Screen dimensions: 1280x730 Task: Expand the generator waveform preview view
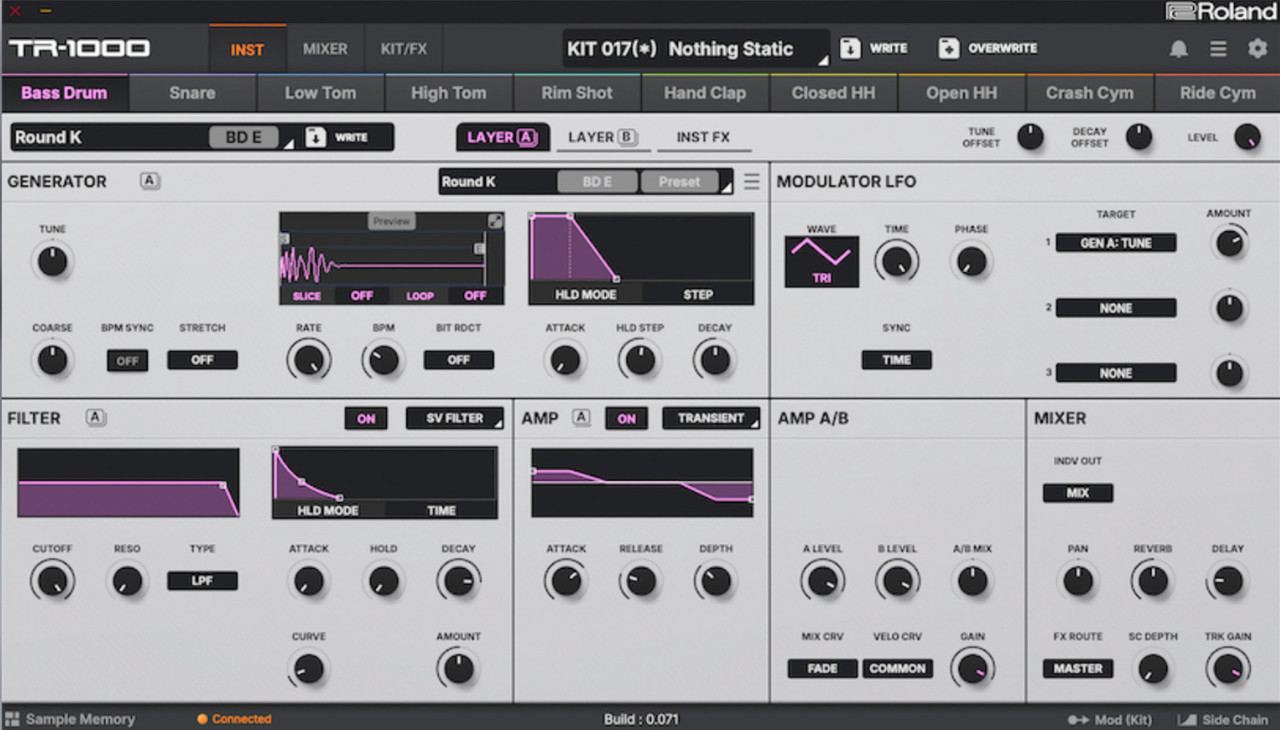click(x=495, y=221)
